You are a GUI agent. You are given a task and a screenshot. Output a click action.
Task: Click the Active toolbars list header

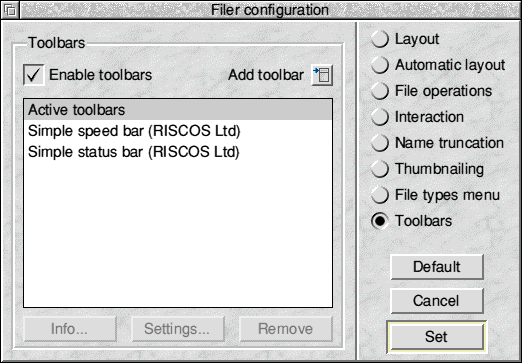(x=178, y=110)
